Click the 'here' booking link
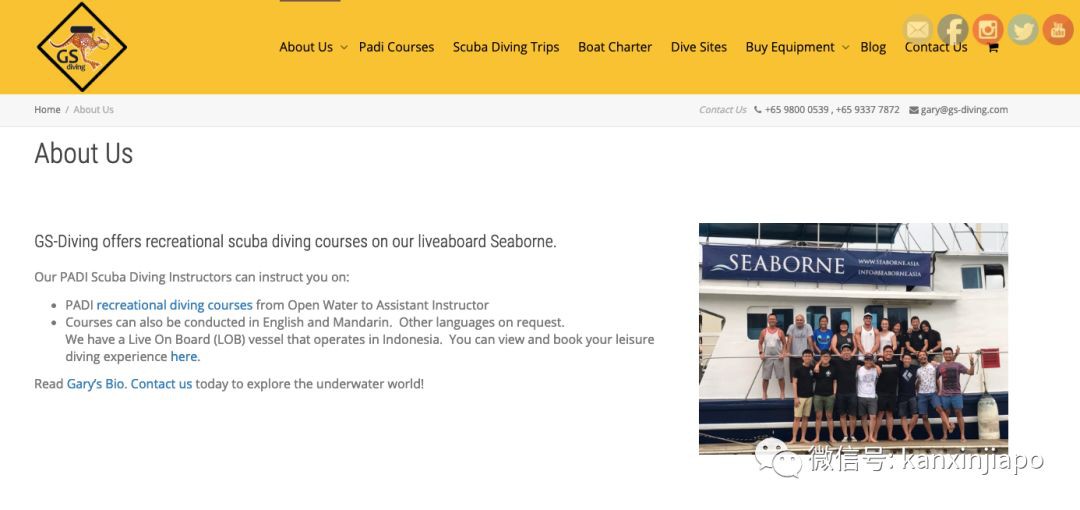The image size is (1080, 510). tap(183, 356)
